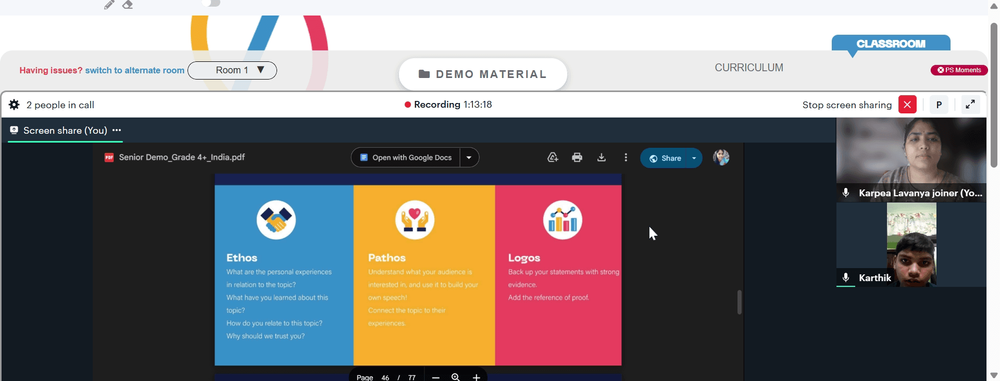Click text Add the reference of proof.

pos(548,297)
